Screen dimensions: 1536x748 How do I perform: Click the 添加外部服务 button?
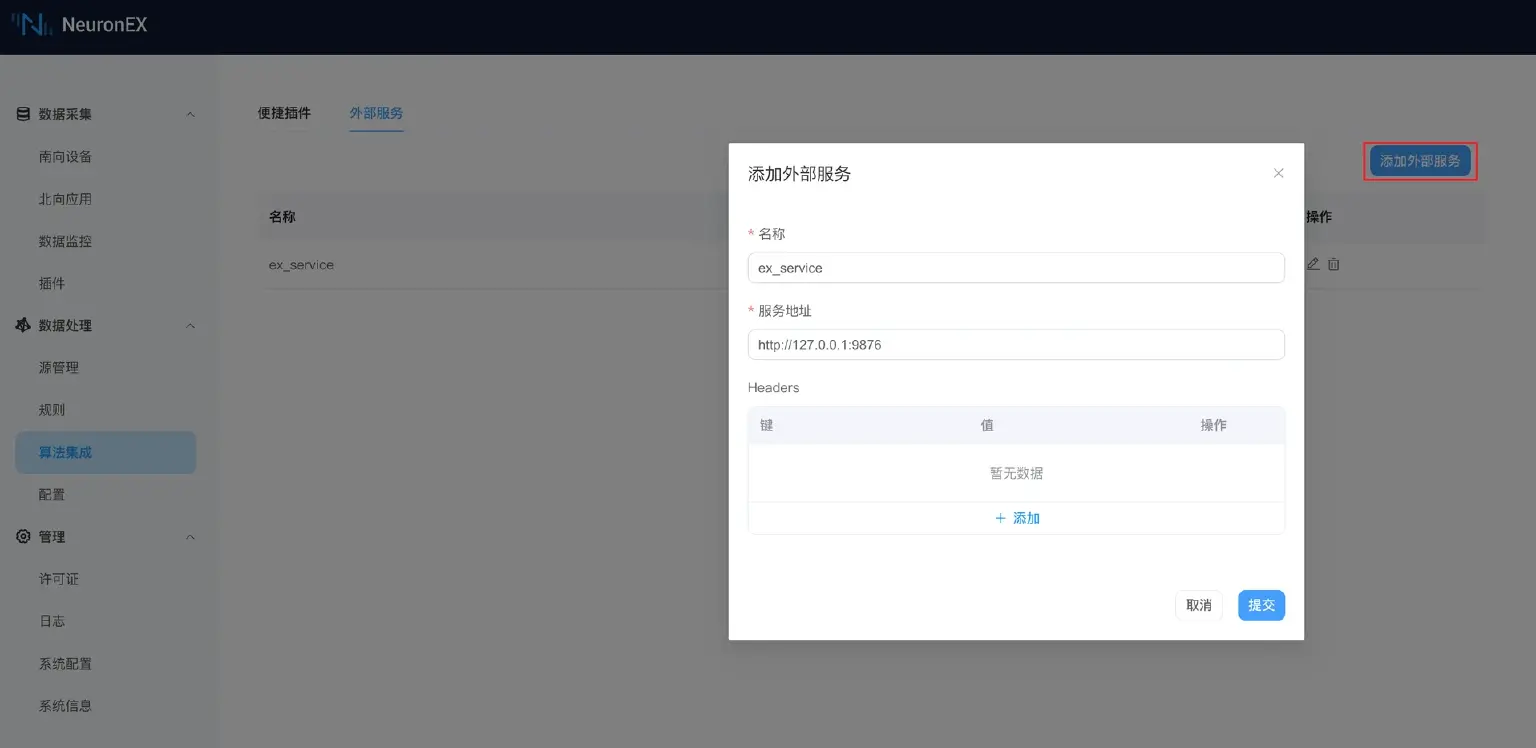click(x=1420, y=161)
